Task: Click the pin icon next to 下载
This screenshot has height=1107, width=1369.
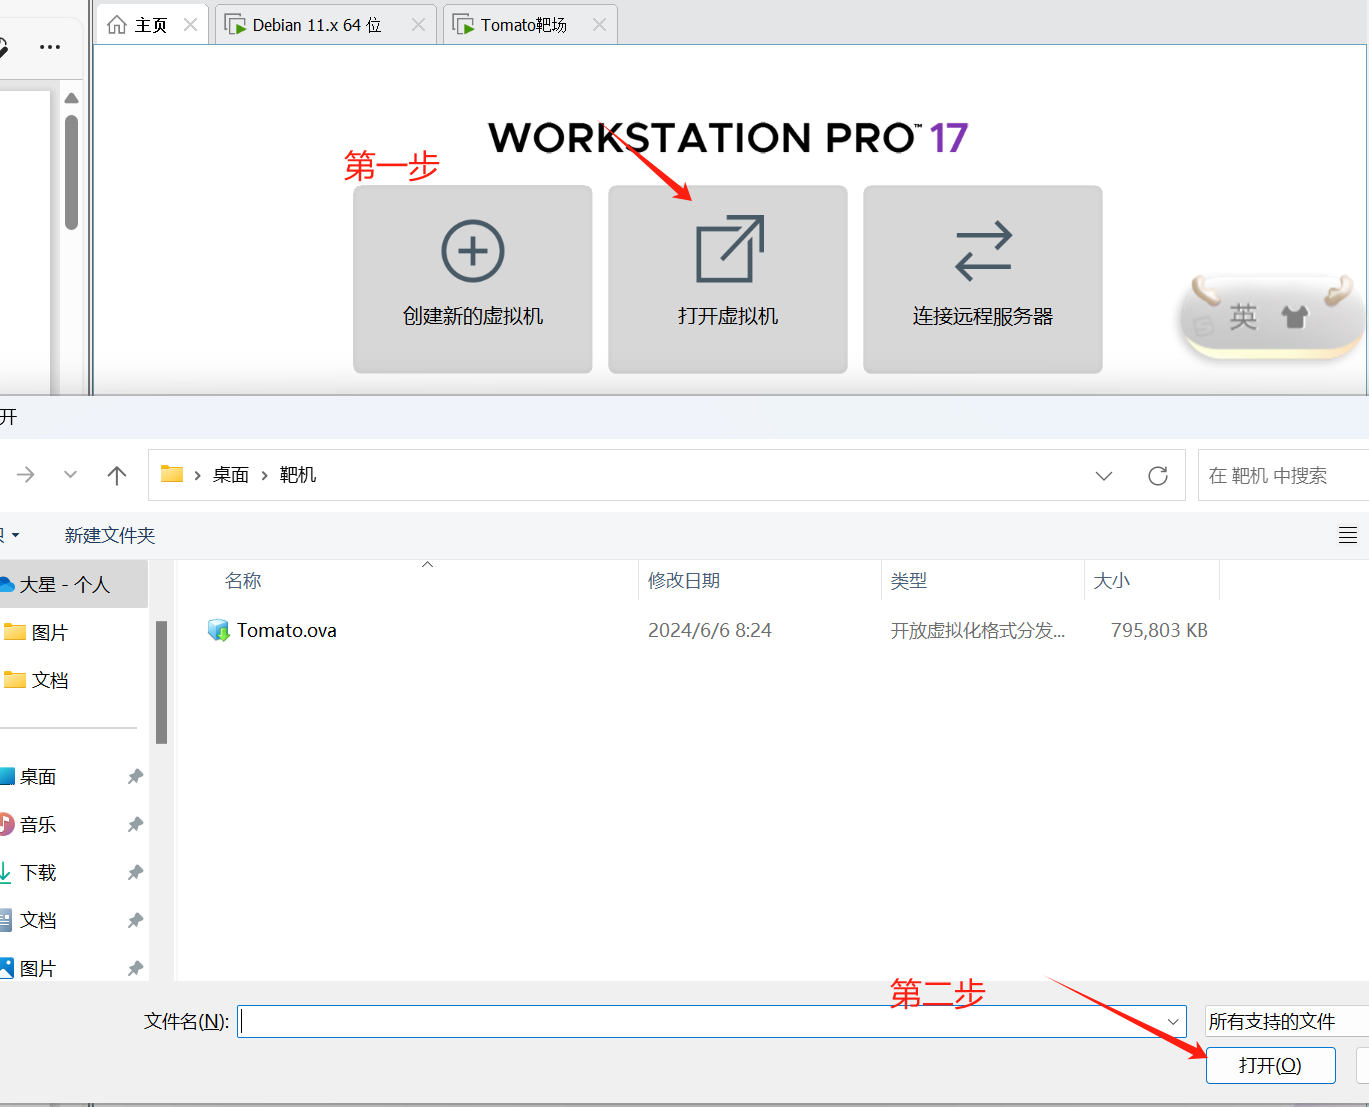Action: point(135,873)
